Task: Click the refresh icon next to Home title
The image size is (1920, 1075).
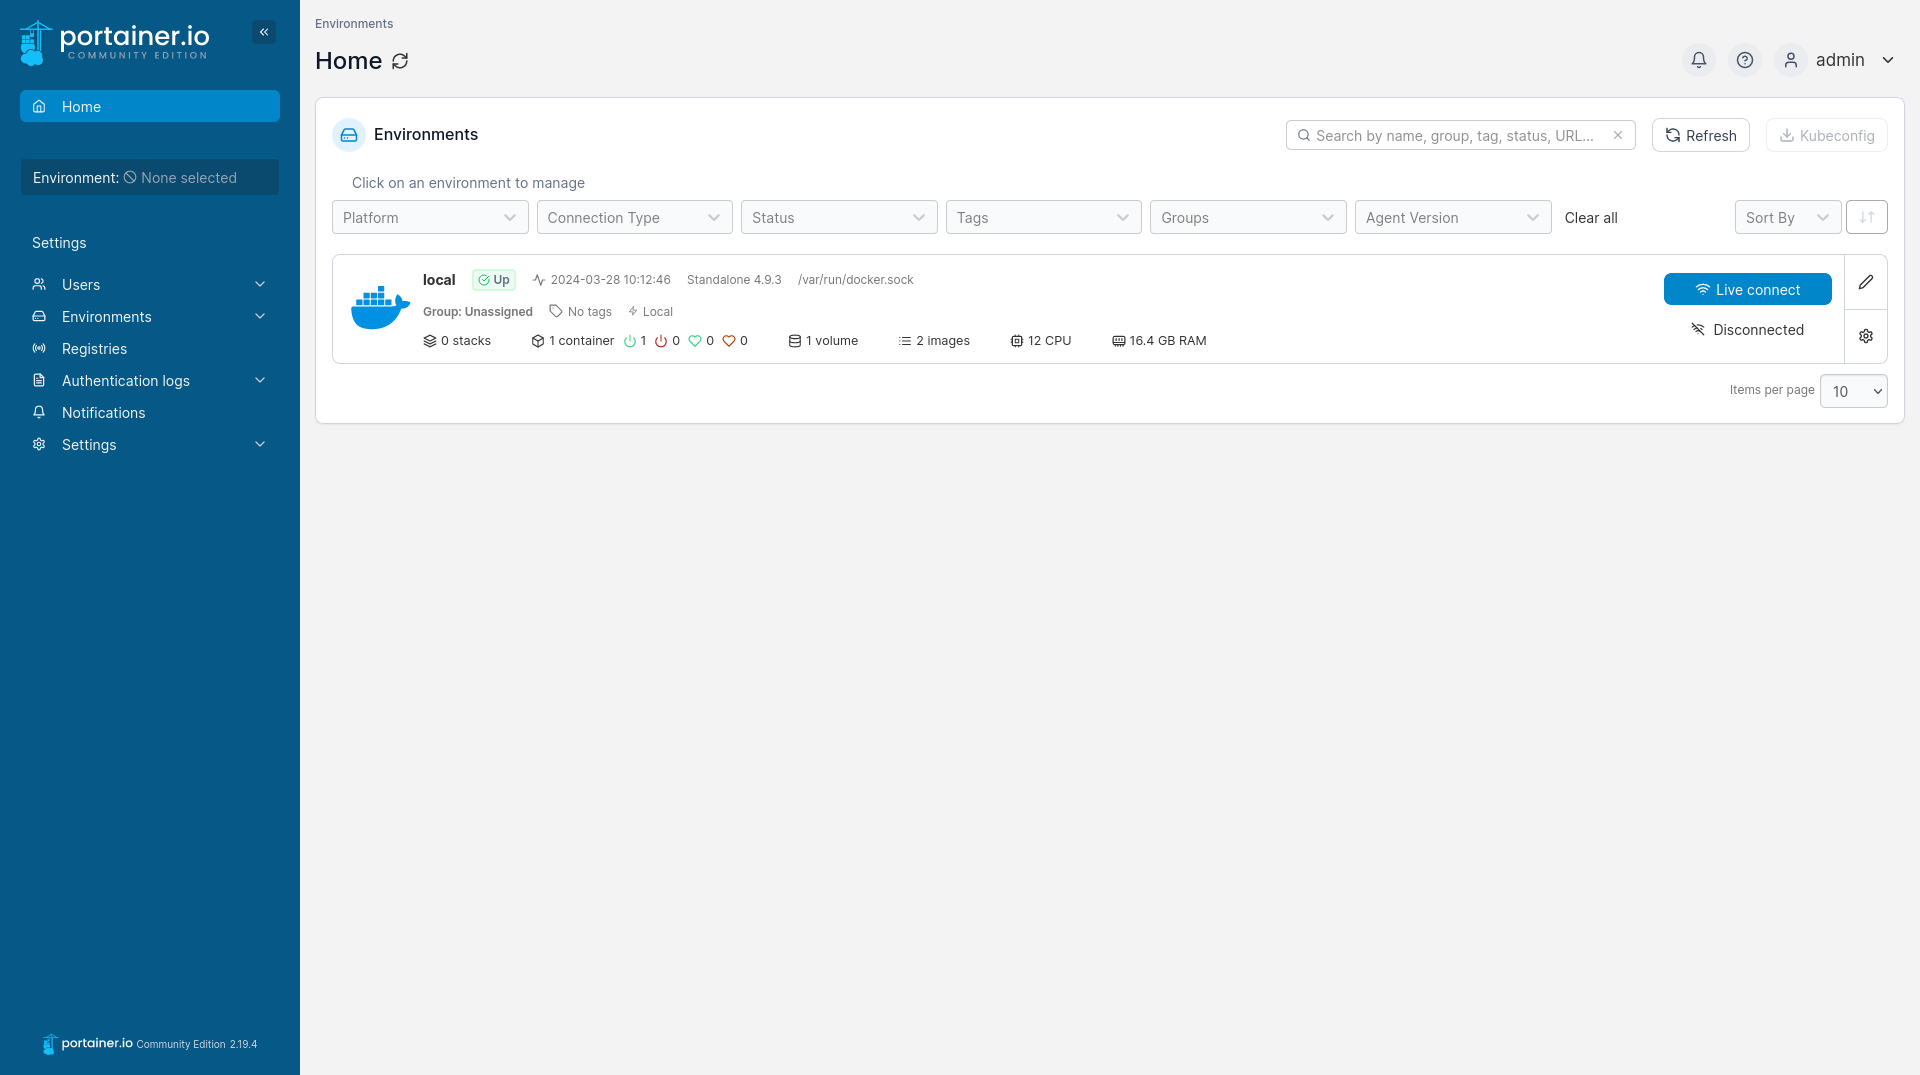Action: [x=400, y=61]
